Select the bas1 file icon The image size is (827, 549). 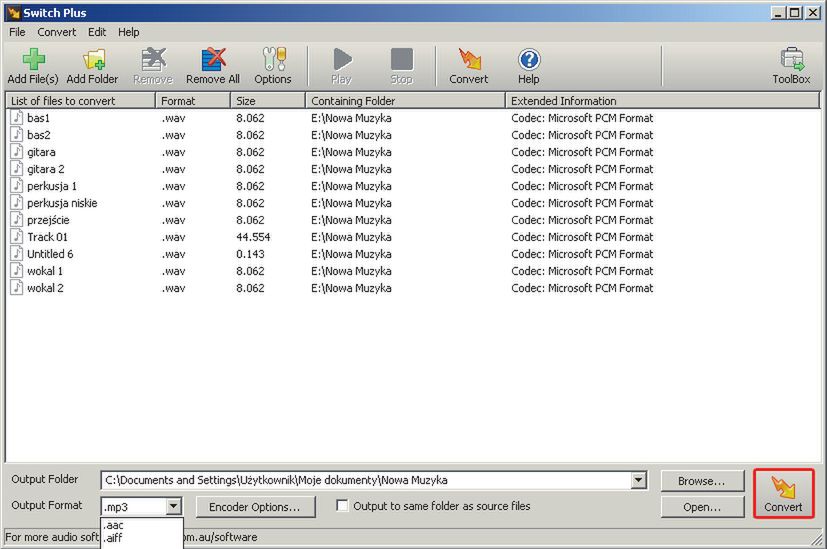(x=17, y=117)
